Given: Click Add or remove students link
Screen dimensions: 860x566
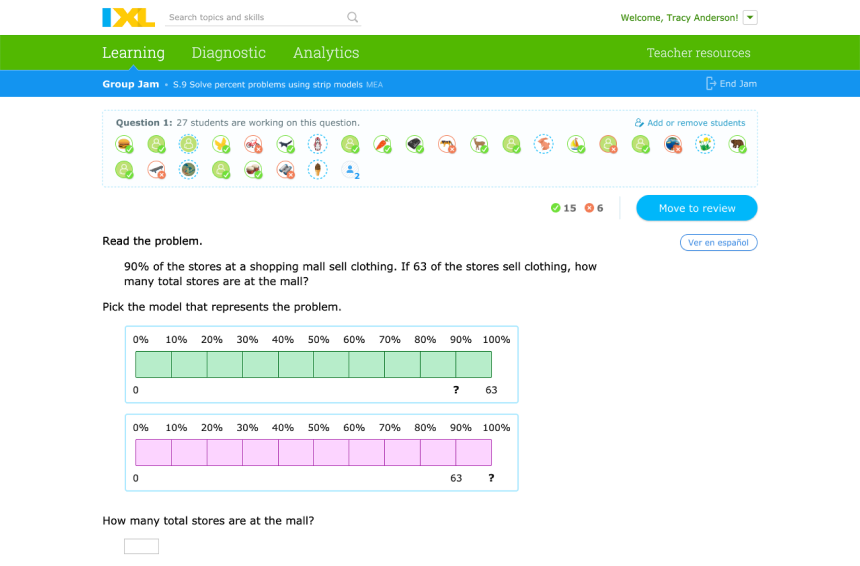Looking at the screenshot, I should coord(696,123).
